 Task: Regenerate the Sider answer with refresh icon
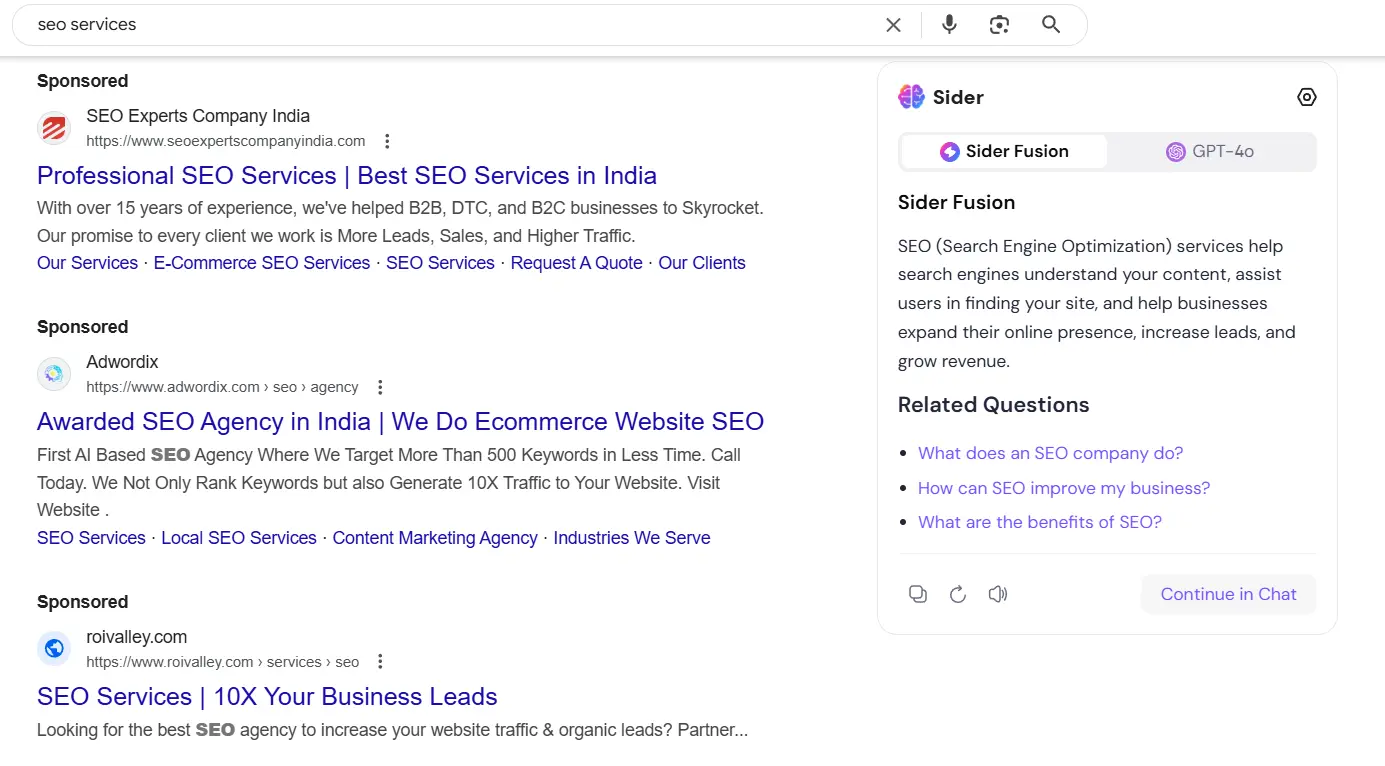pyautogui.click(x=957, y=594)
